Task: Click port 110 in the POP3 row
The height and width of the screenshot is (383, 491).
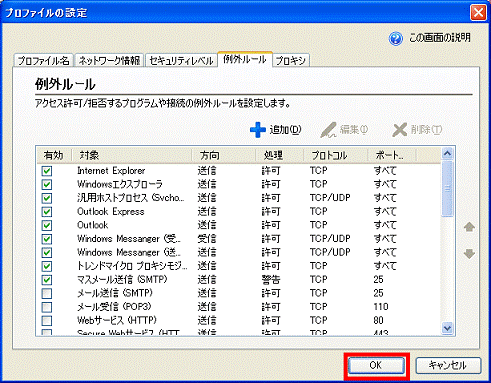Action: [x=381, y=307]
